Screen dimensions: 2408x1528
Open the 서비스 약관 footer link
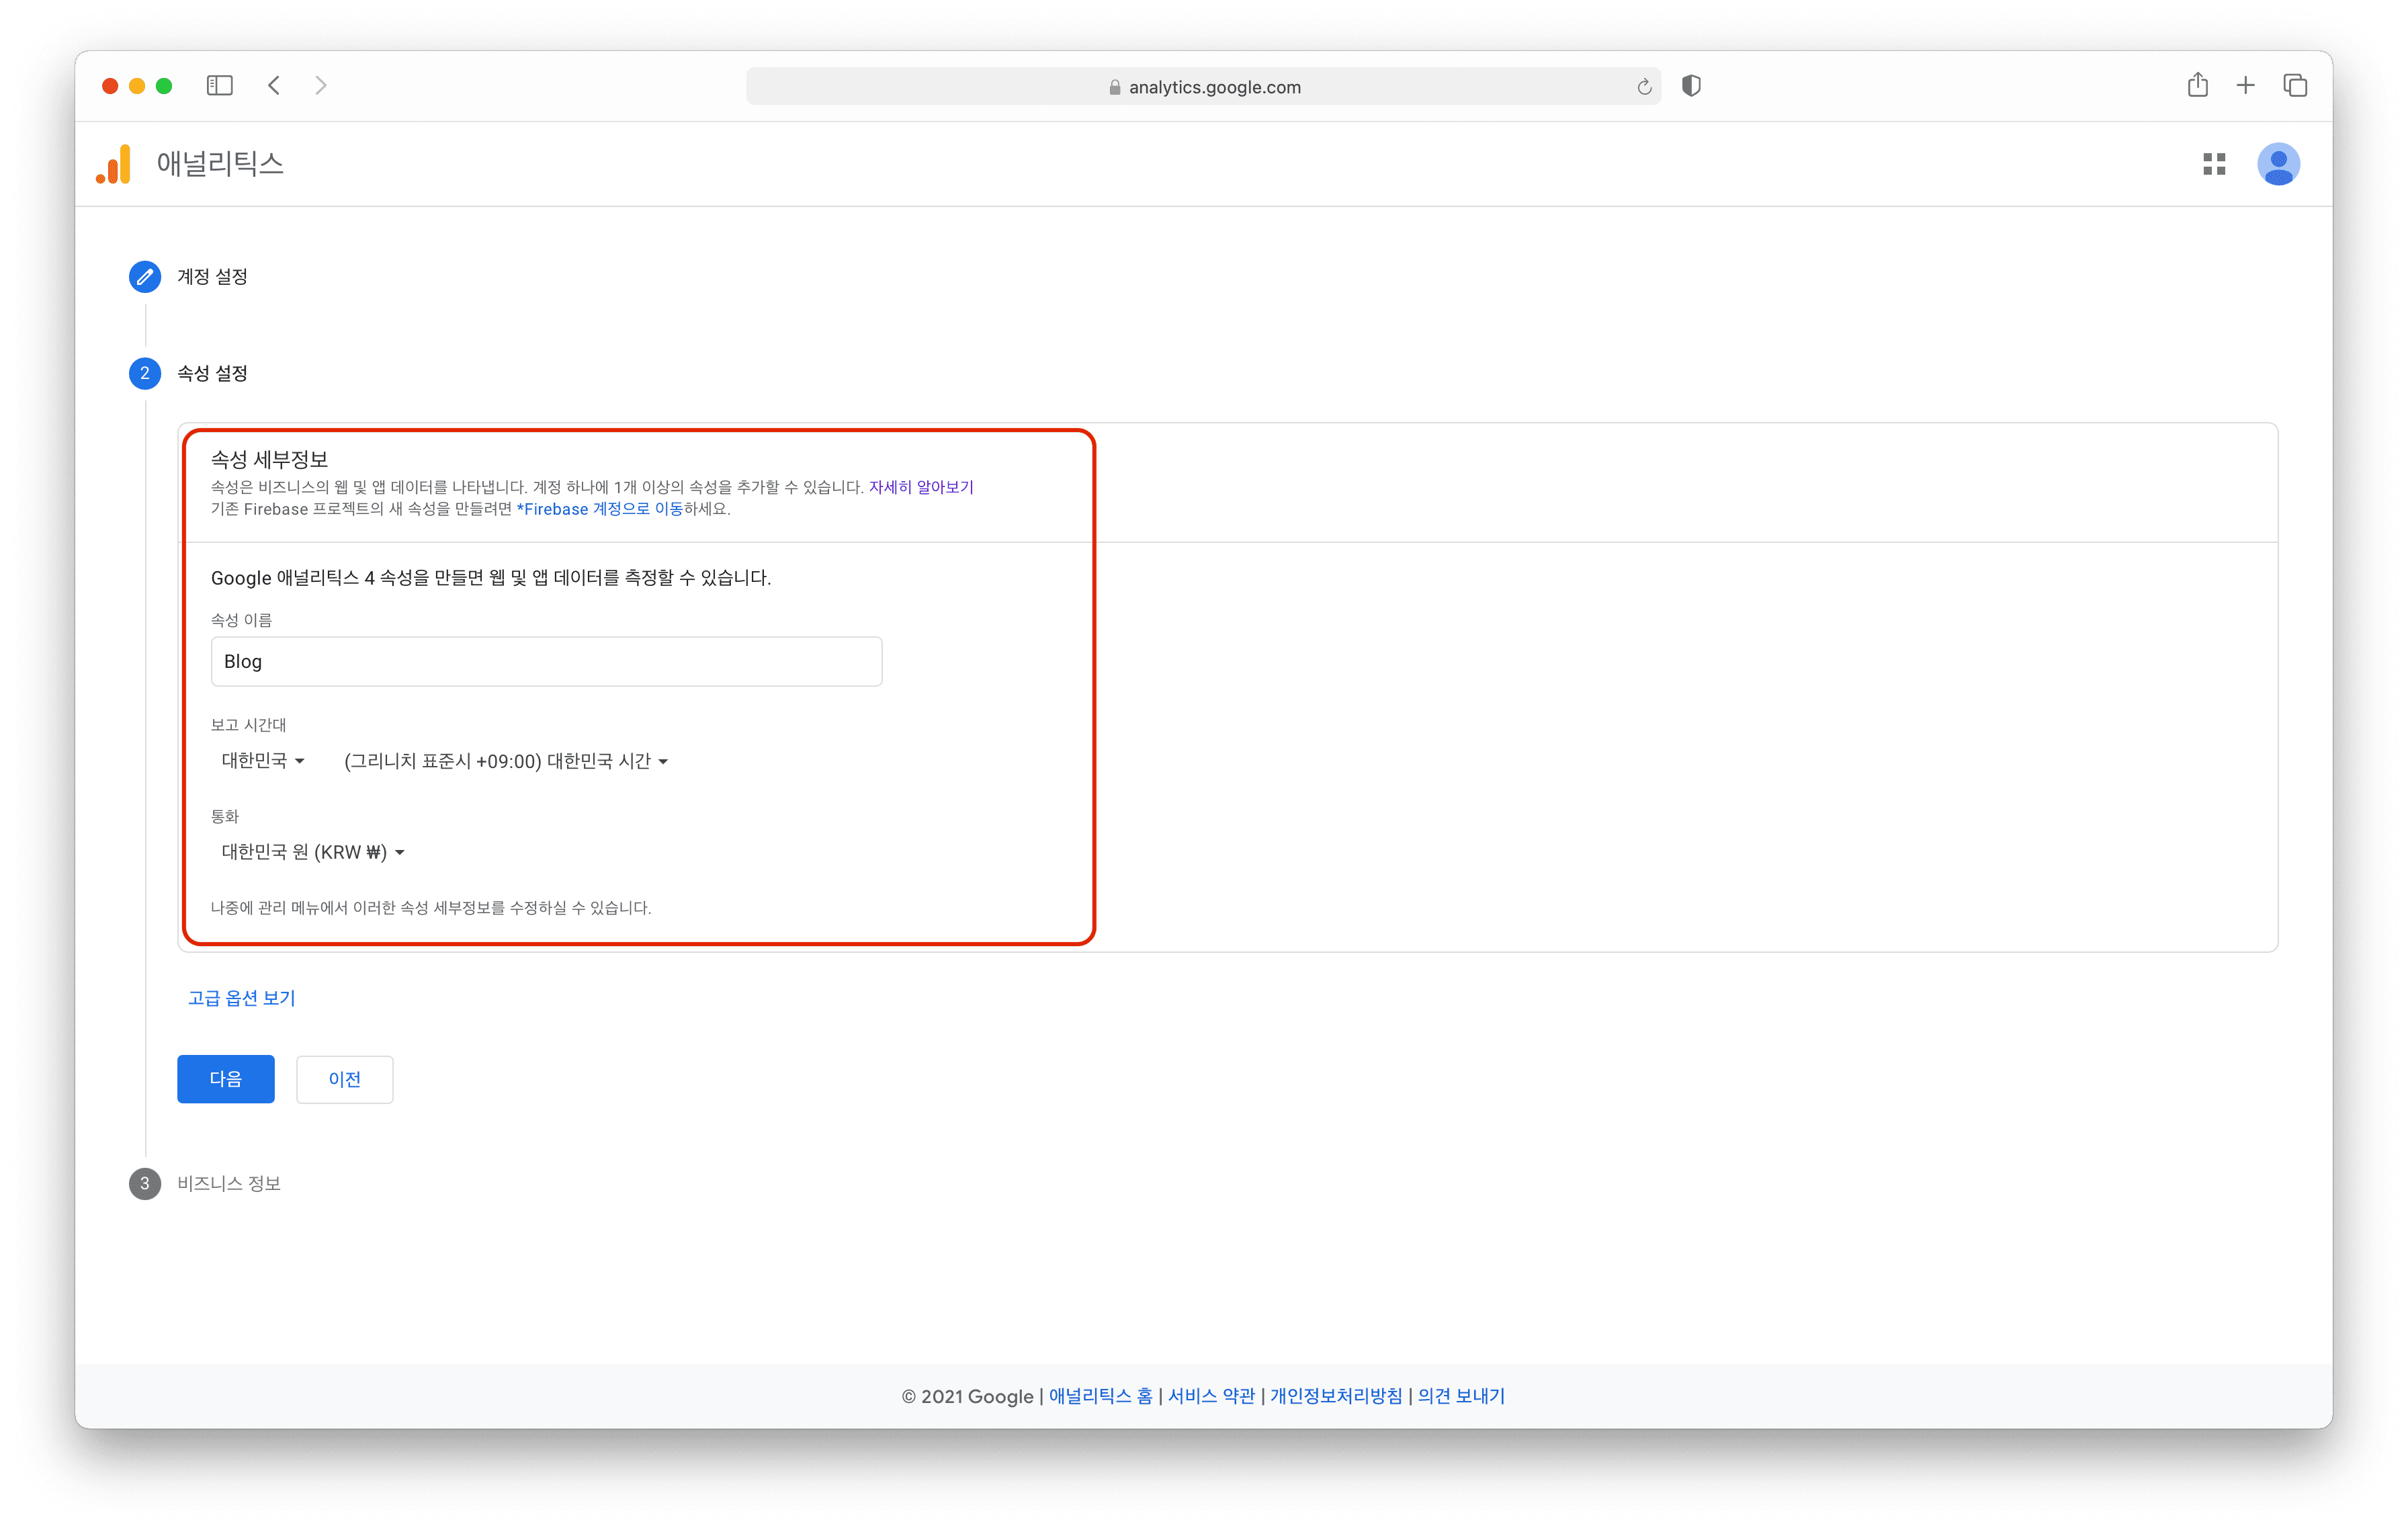coord(1211,1396)
